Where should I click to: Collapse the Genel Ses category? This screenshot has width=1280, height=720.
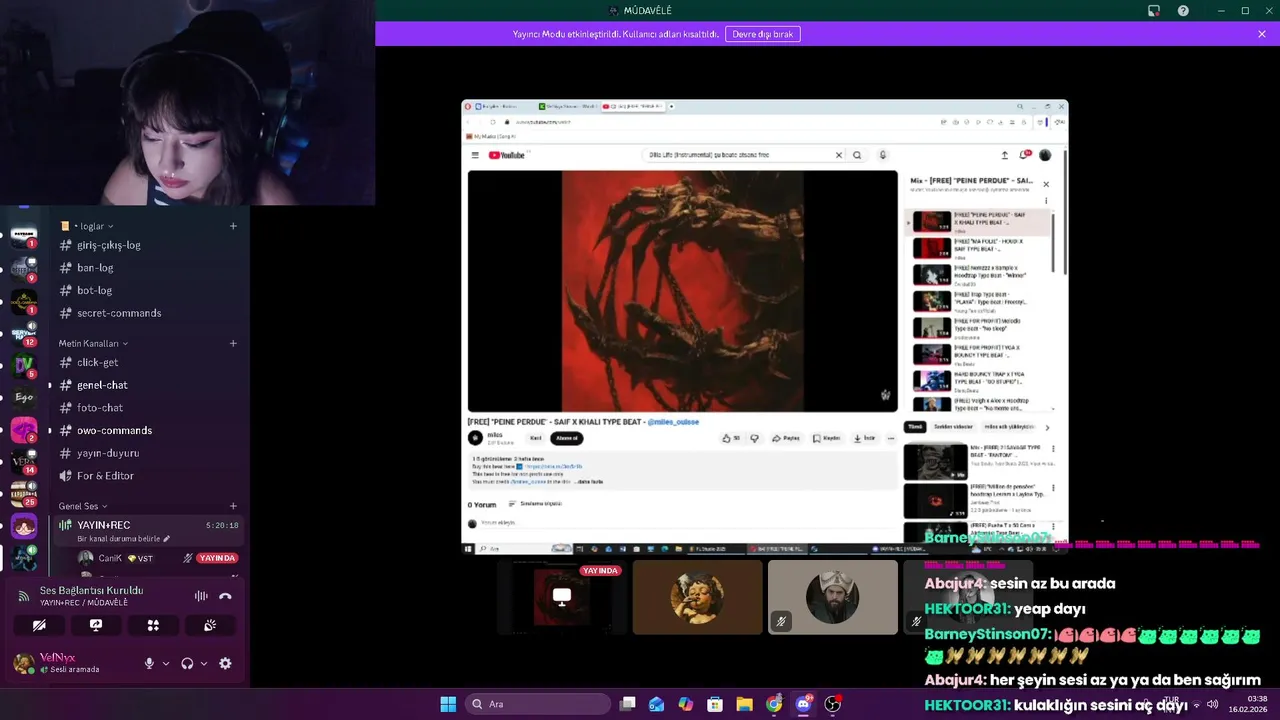(83, 506)
